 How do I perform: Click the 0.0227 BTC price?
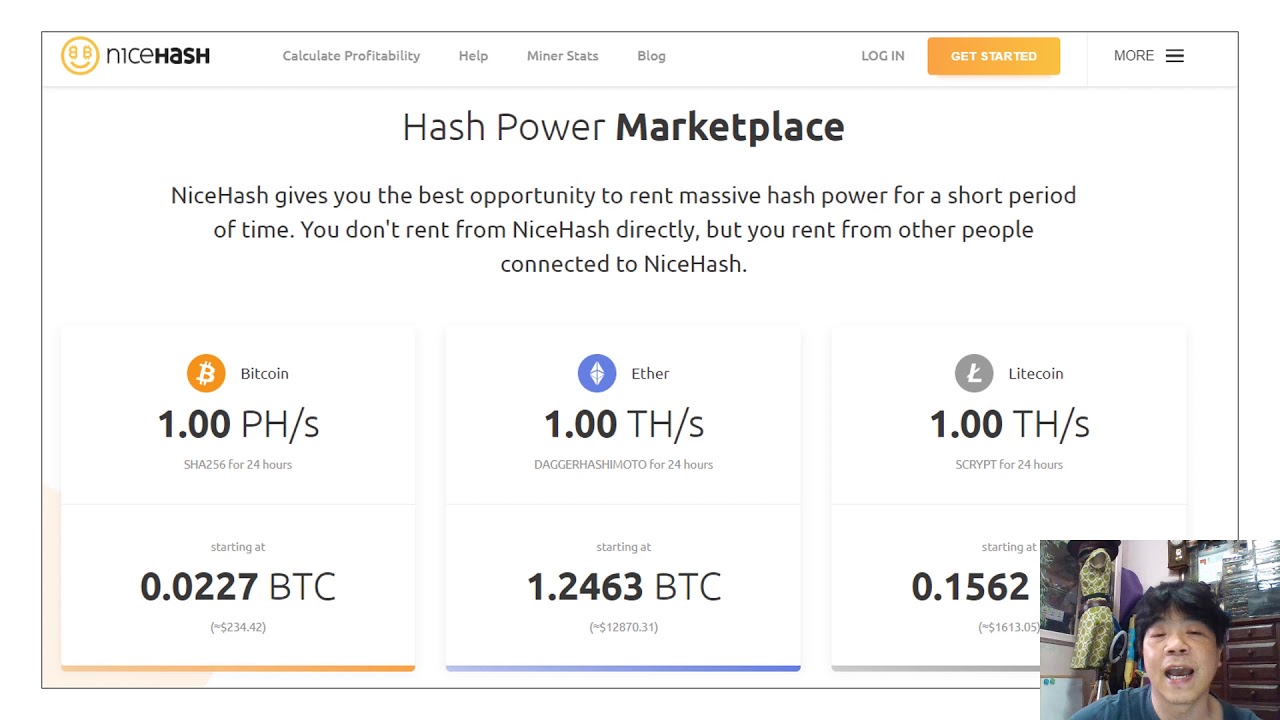coord(238,586)
